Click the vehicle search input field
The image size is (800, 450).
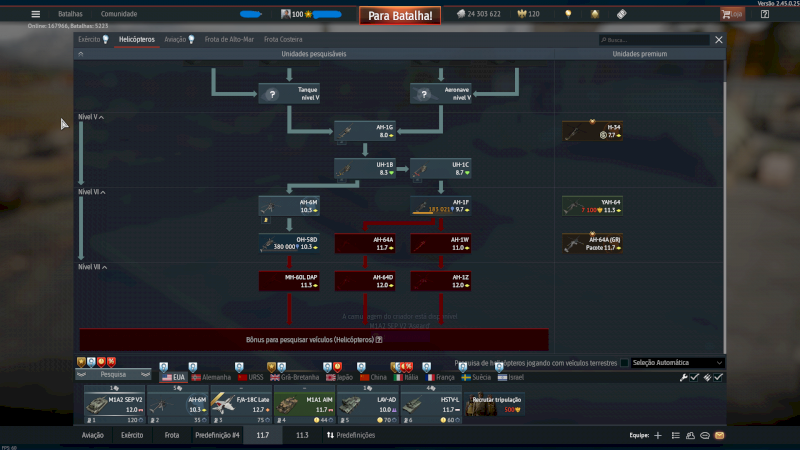click(654, 40)
